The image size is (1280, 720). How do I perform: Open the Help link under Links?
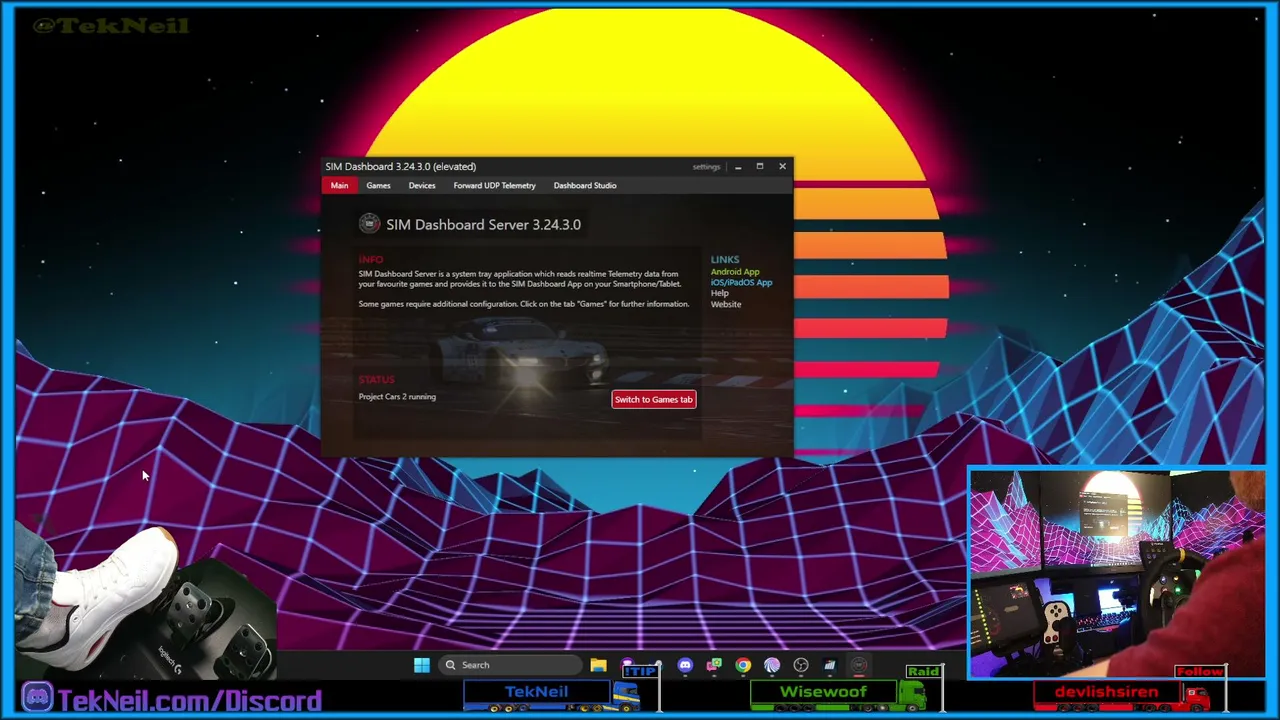tap(720, 293)
